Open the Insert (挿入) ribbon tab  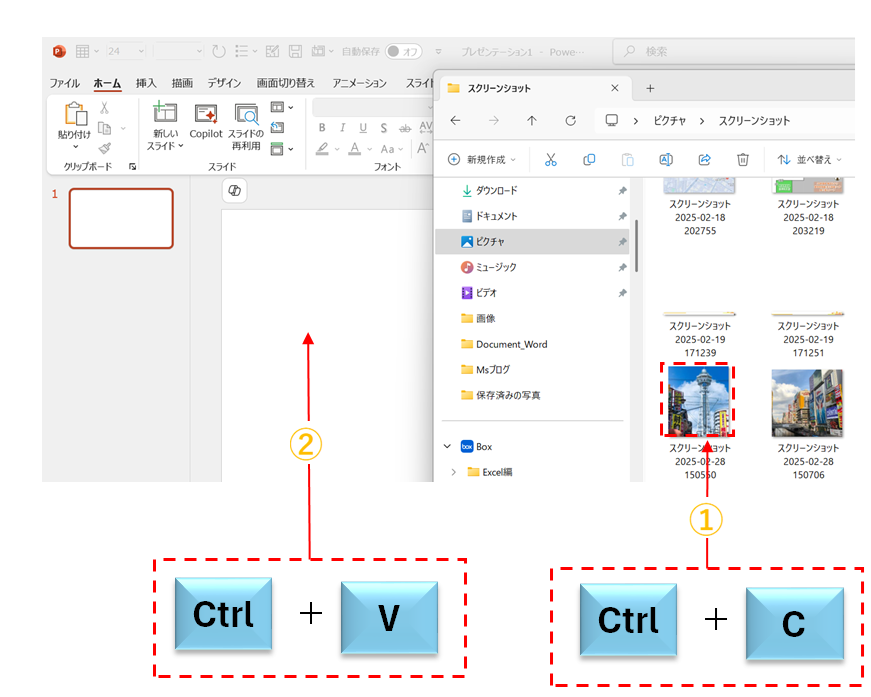point(146,83)
